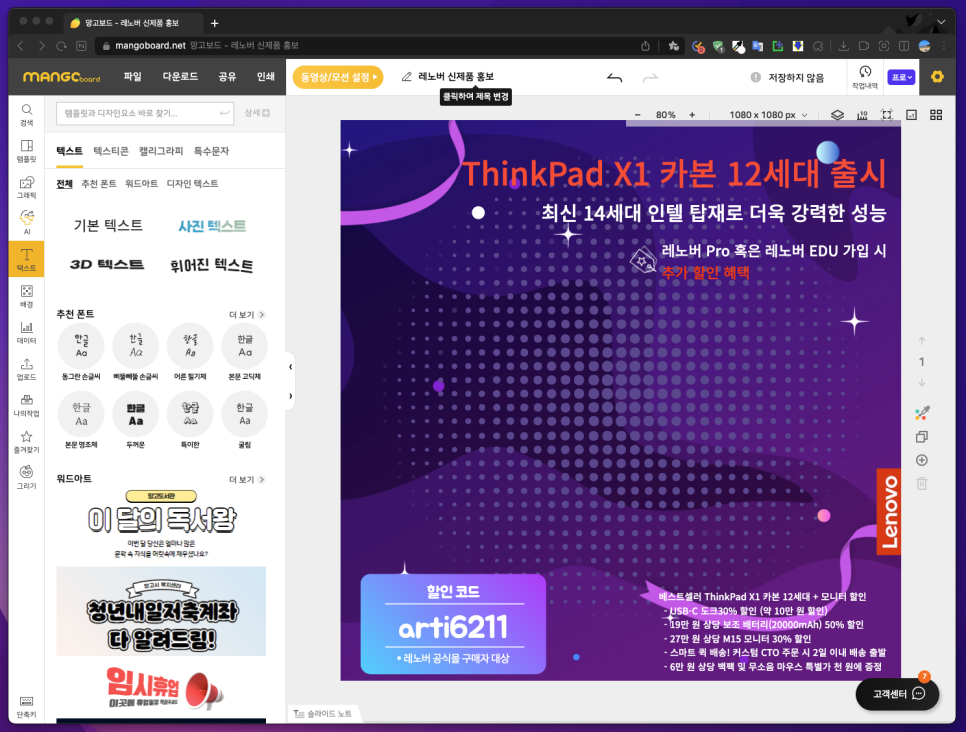Click the undo arrow in top toolbar
The height and width of the screenshot is (732, 966).
[614, 77]
